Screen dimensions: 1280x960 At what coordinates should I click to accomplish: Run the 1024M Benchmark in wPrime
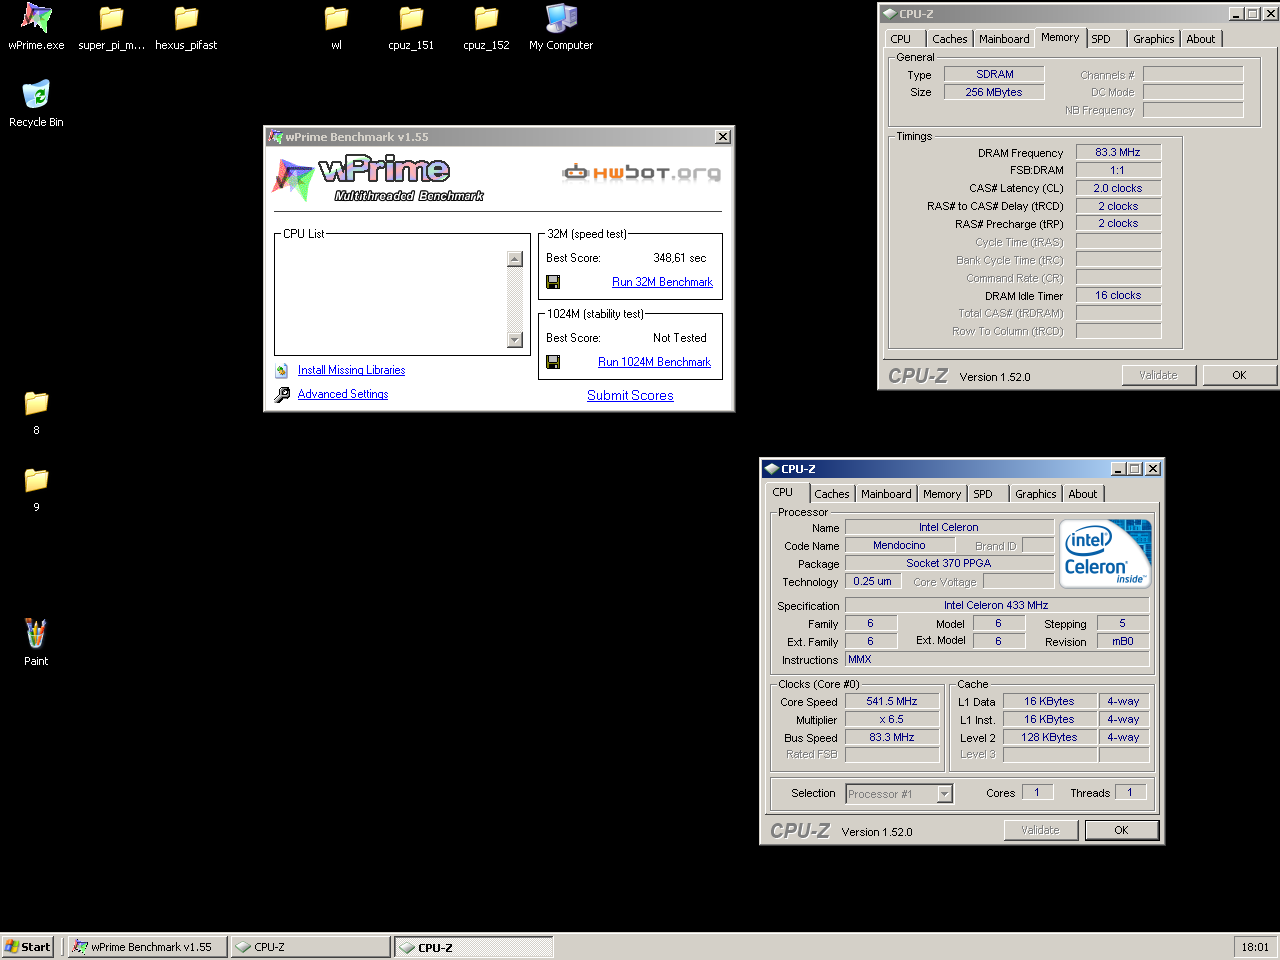click(x=654, y=362)
